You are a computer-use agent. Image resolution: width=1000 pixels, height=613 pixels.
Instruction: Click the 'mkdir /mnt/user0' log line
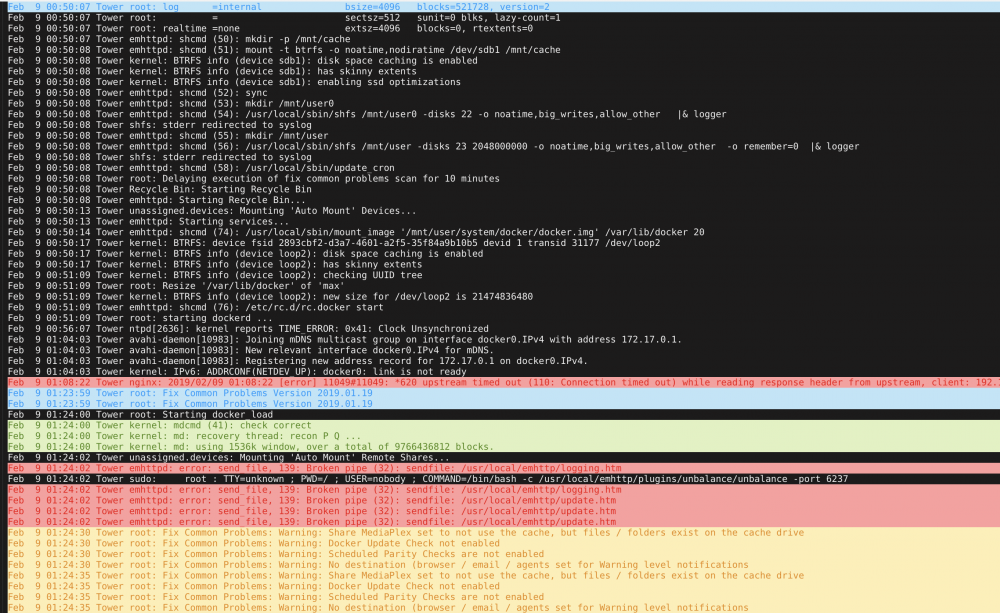[x=171, y=103]
